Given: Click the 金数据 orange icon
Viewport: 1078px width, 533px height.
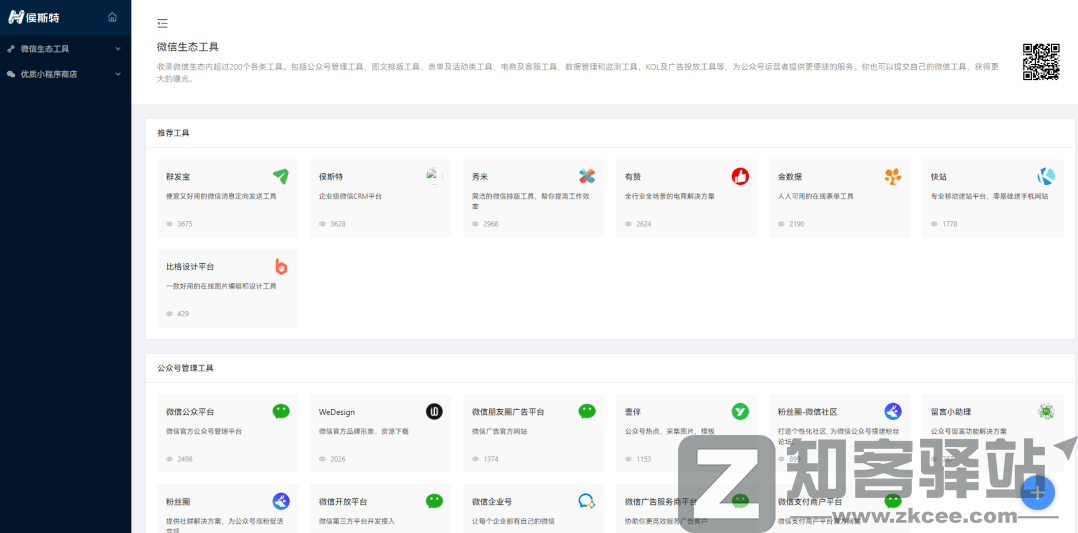Looking at the screenshot, I should (893, 177).
